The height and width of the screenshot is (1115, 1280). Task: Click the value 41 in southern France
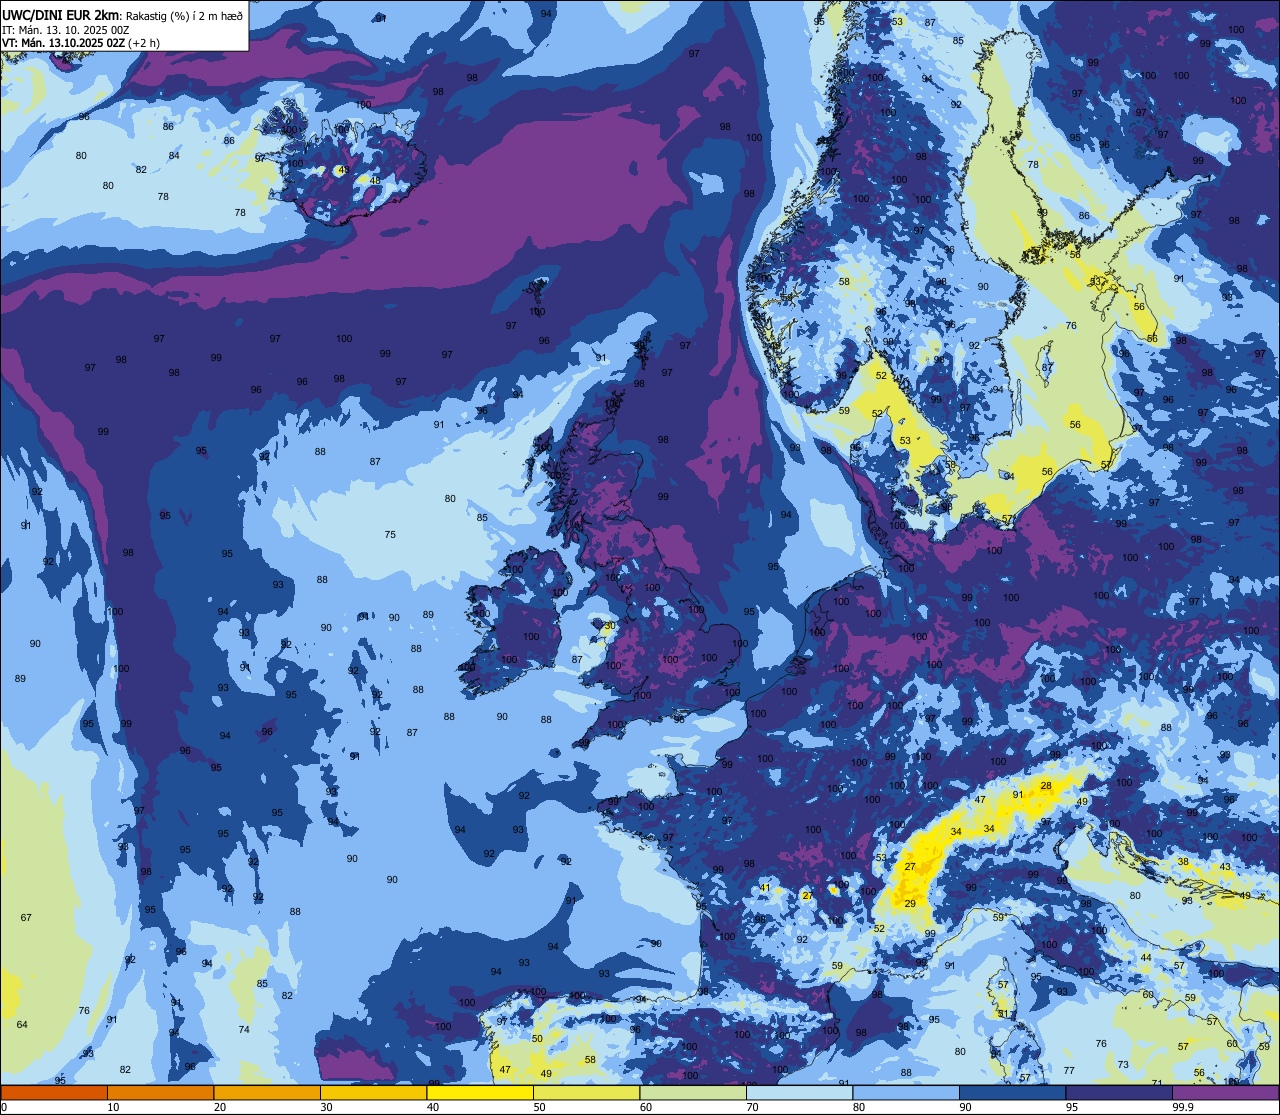click(x=765, y=888)
